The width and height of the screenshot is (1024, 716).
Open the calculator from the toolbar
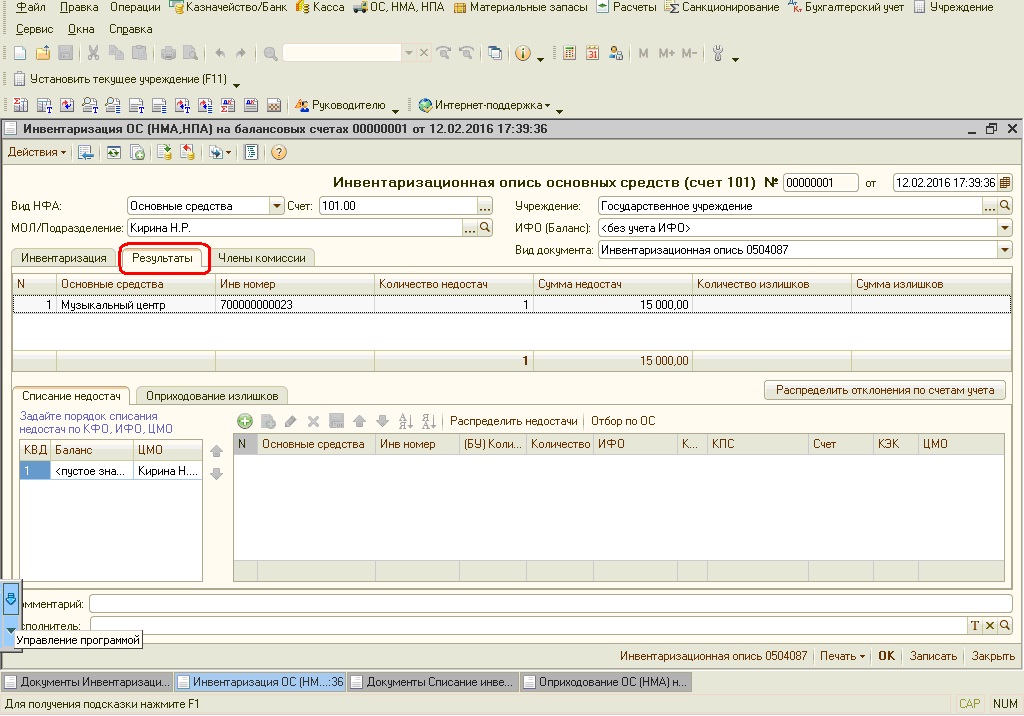point(570,53)
